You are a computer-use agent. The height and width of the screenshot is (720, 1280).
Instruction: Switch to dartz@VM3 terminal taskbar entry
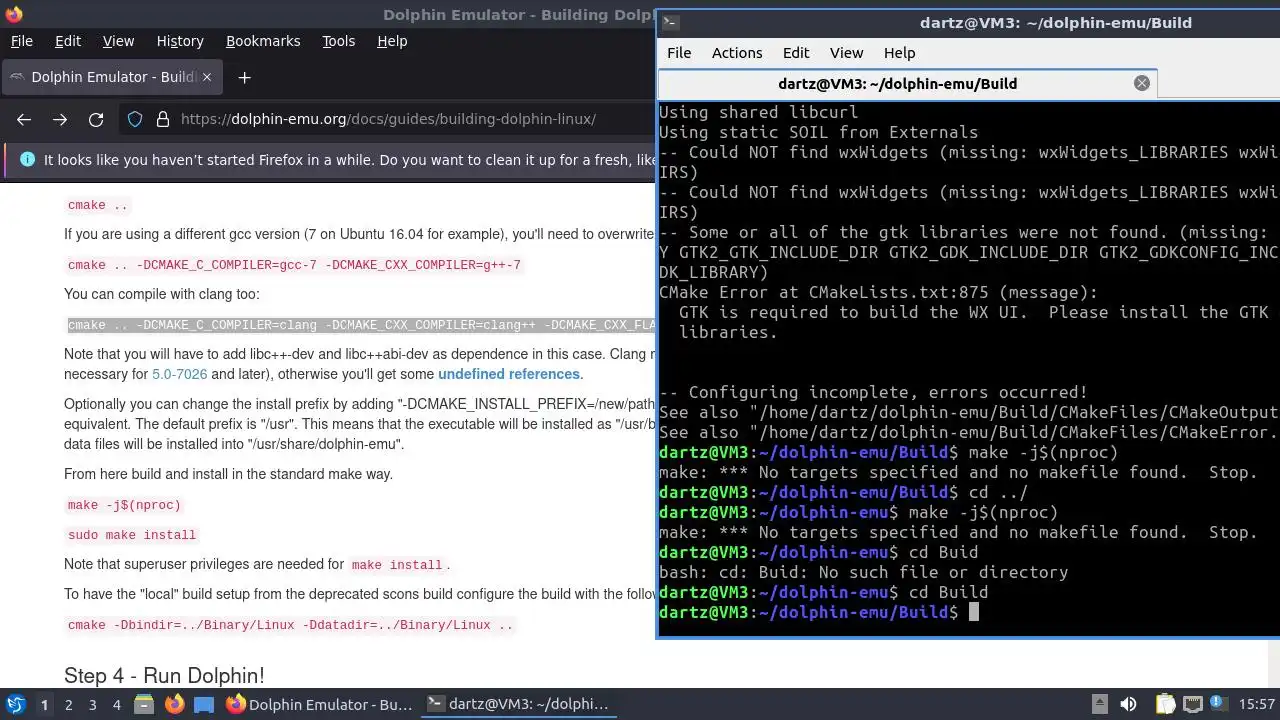pyautogui.click(x=518, y=705)
